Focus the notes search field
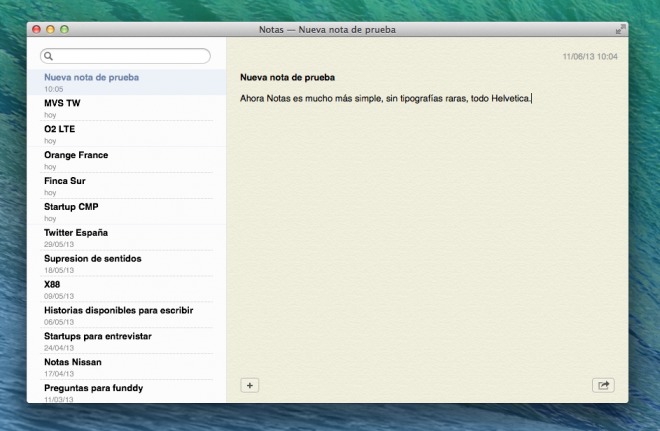660x431 pixels. [x=125, y=56]
